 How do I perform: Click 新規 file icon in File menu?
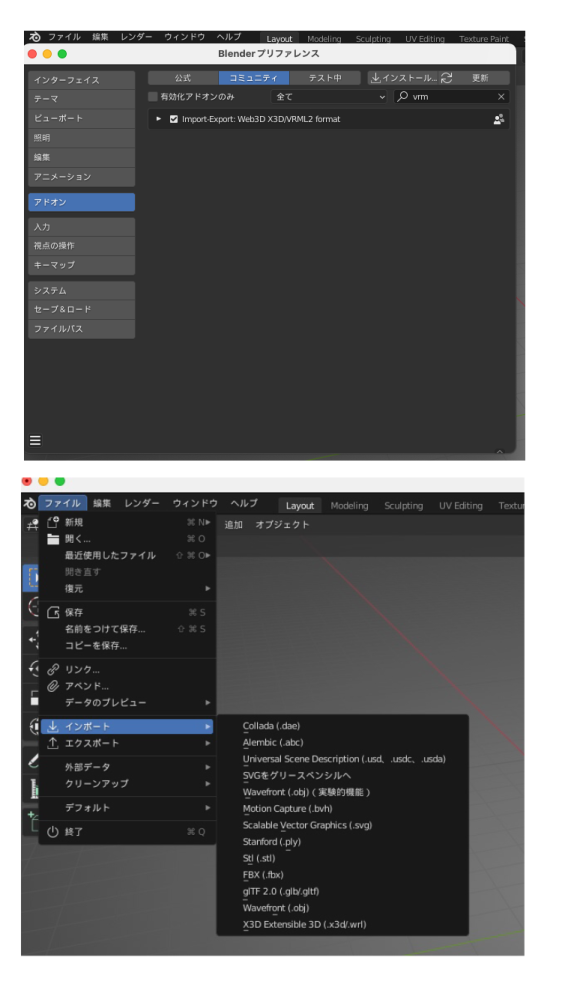click(x=53, y=522)
